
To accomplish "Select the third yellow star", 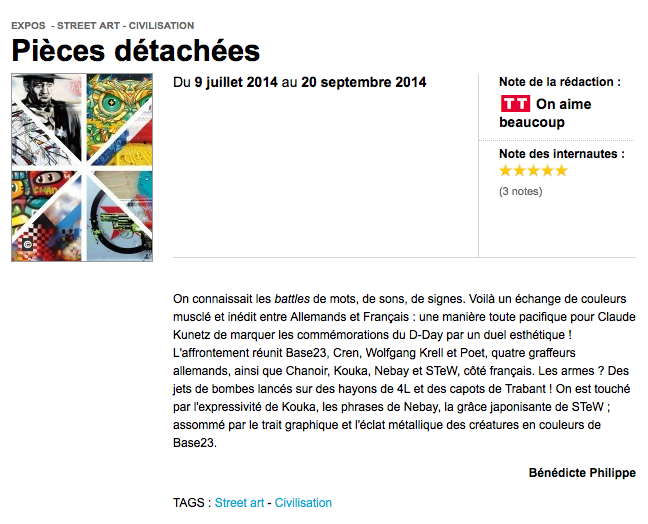I will 534,171.
